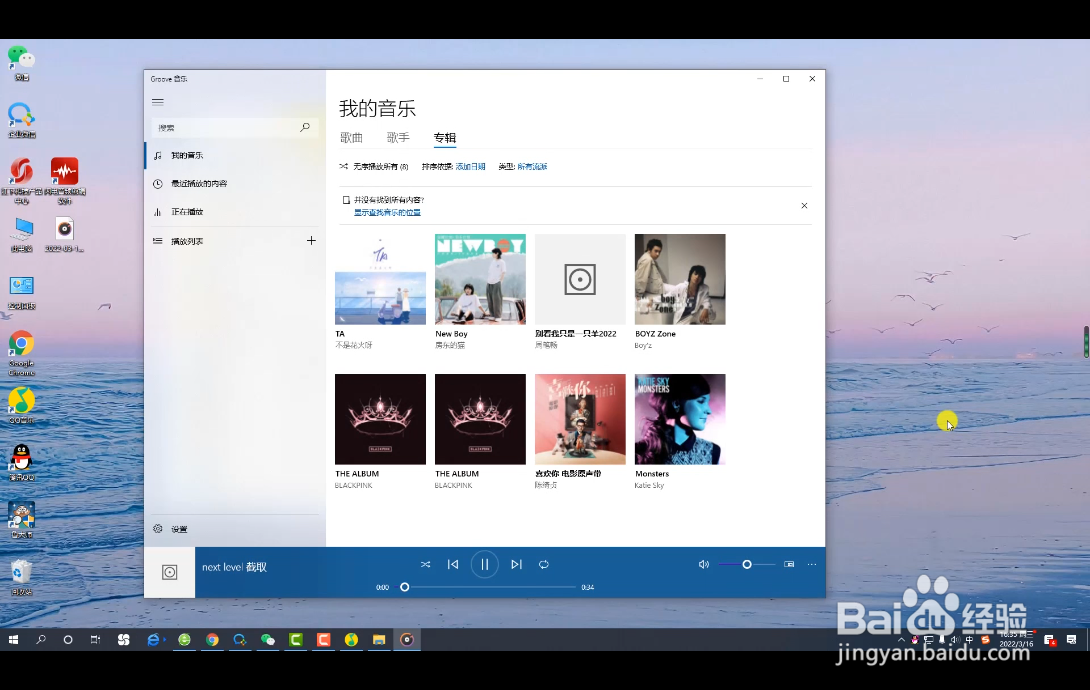Select the 专辑 albums tab
Screen dimensions: 1090x690
[445, 138]
